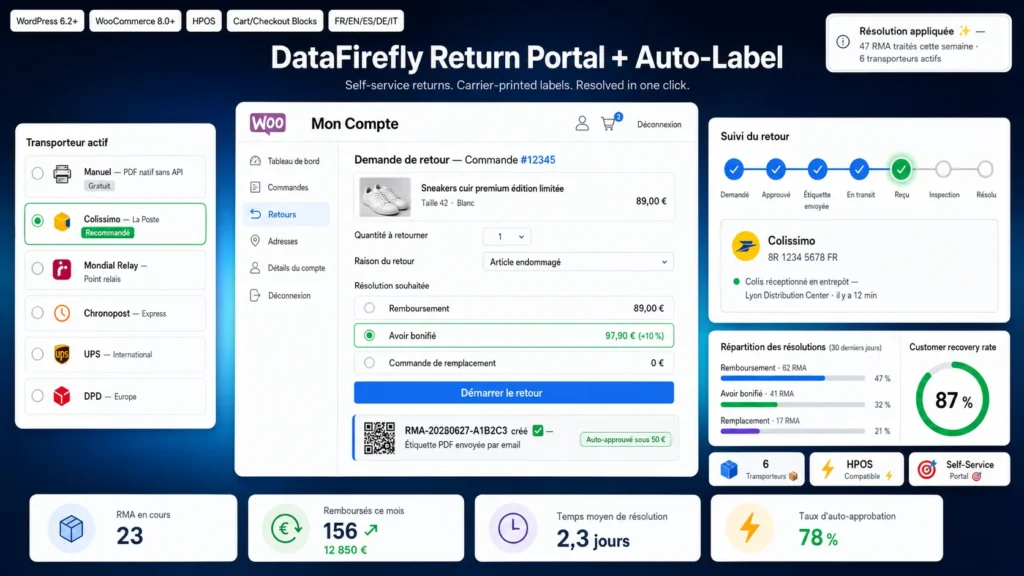This screenshot has height=576, width=1024.
Task: Click the Remplacement progress bar
Action: (x=792, y=431)
